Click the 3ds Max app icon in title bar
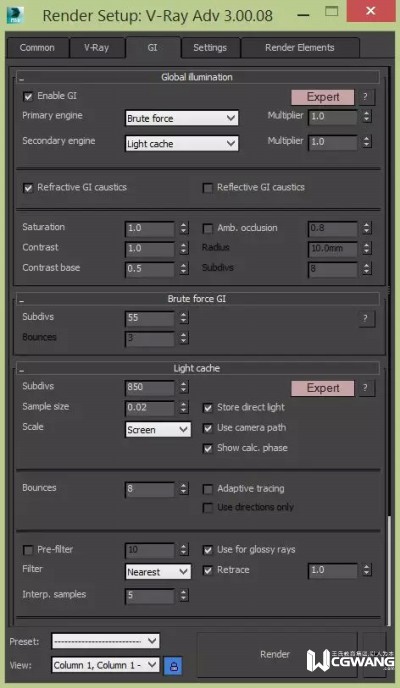This screenshot has width=400, height=688. [15, 14]
